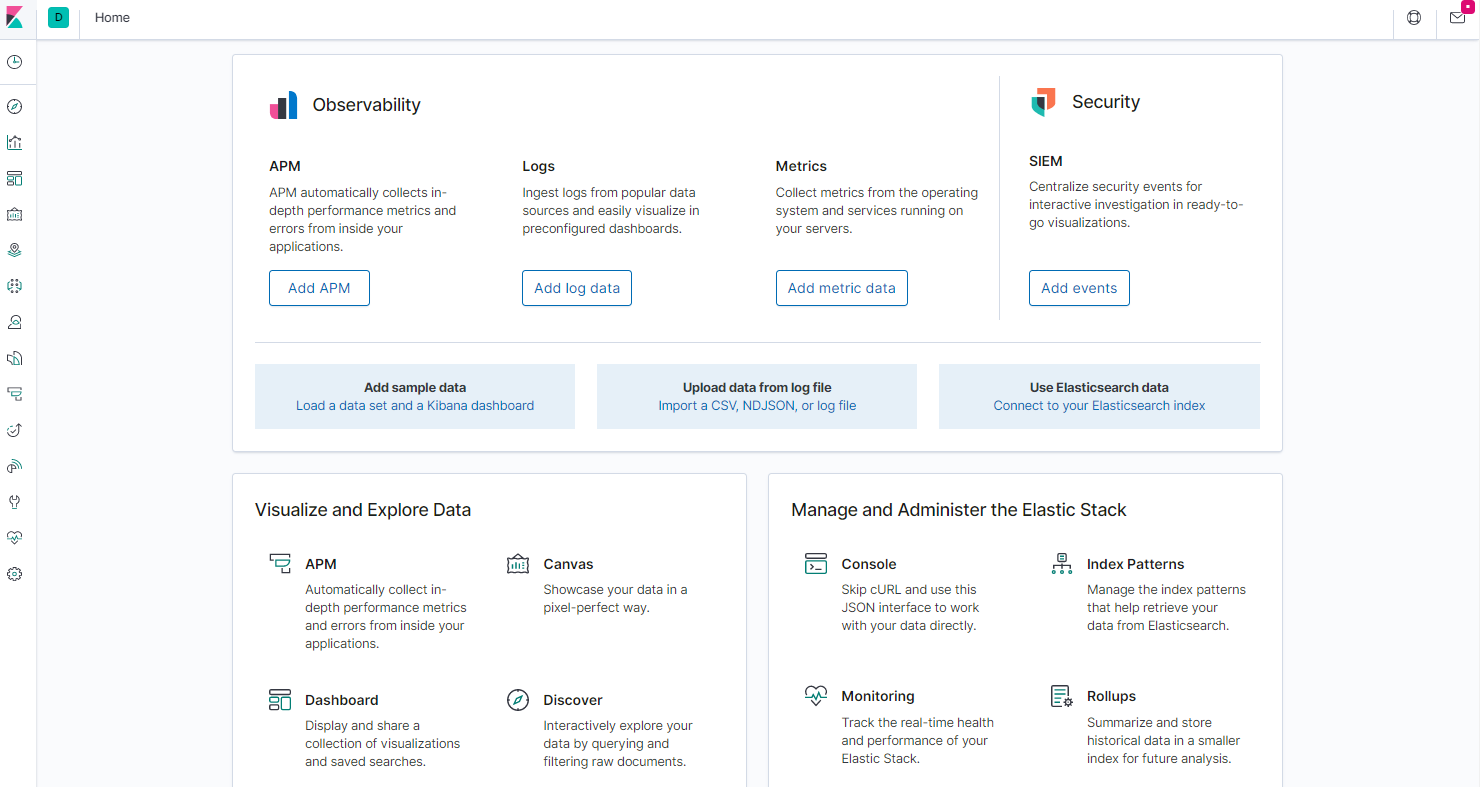Click the Add APM button
1480x787 pixels.
pyautogui.click(x=319, y=288)
